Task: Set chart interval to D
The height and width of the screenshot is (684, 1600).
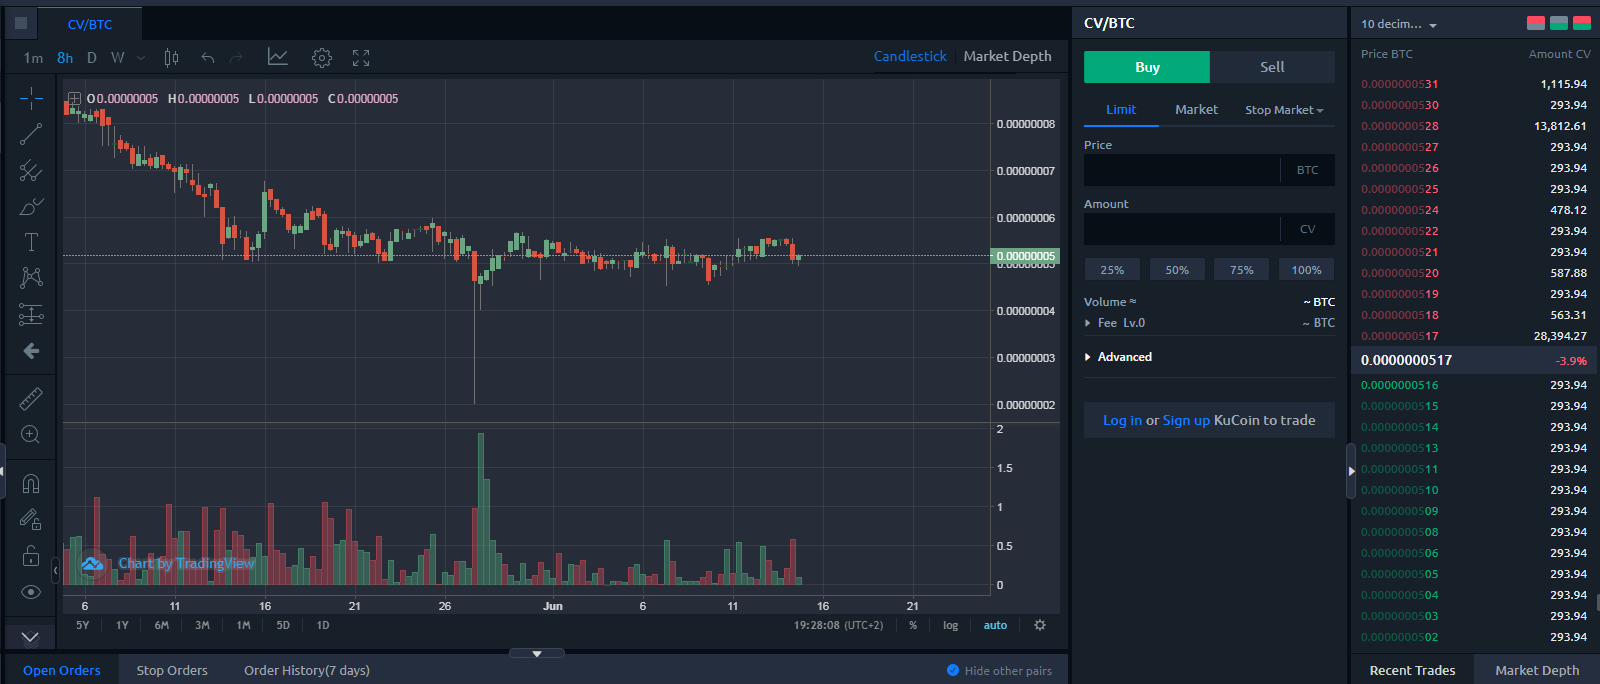Action: (92, 58)
